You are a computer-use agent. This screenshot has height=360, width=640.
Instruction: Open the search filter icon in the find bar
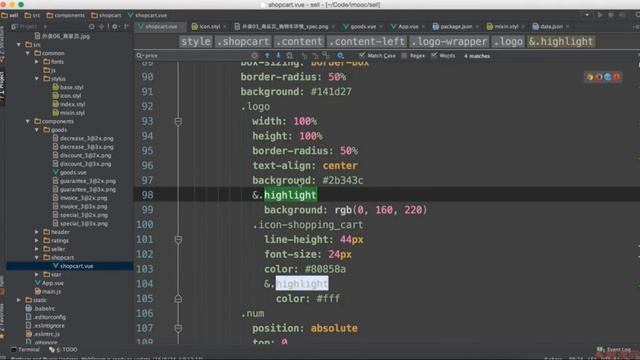(x=340, y=56)
